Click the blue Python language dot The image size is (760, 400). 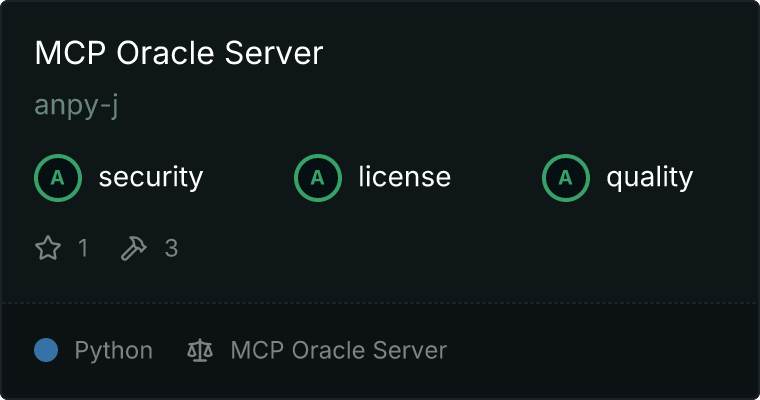[46, 350]
